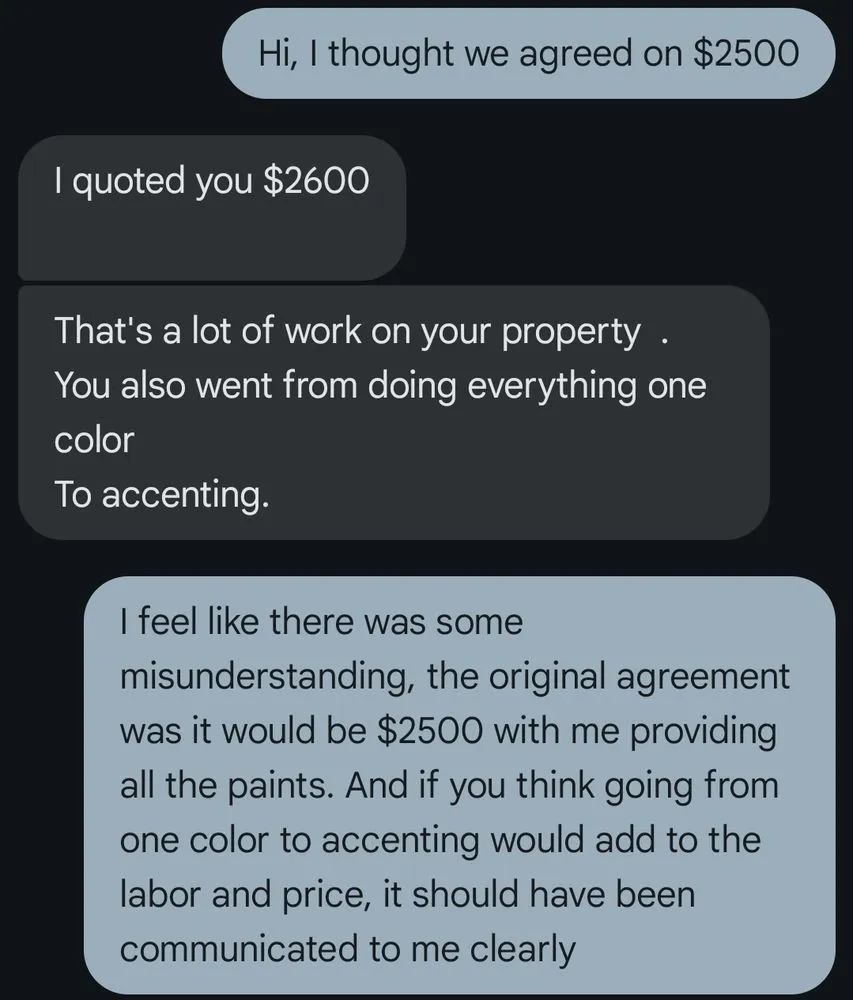Click "$2500" in the last outgoing message
The height and width of the screenshot is (1000, 853).
(x=429, y=731)
